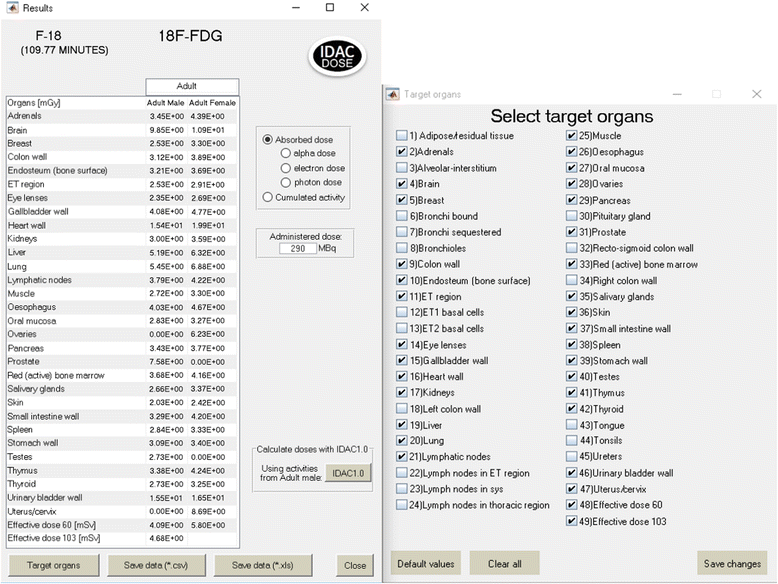The width and height of the screenshot is (778, 584).
Task: Uncheck the Brain target organ
Action: coord(402,184)
